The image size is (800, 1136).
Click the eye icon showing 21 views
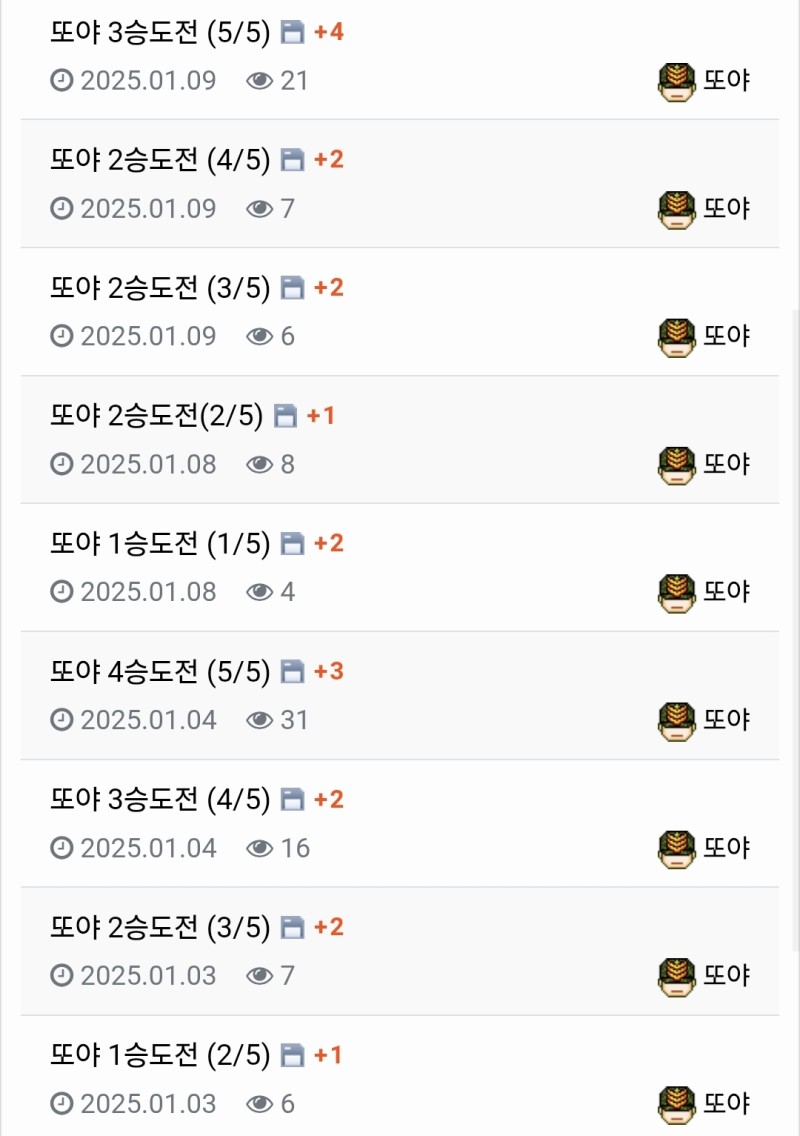click(260, 81)
